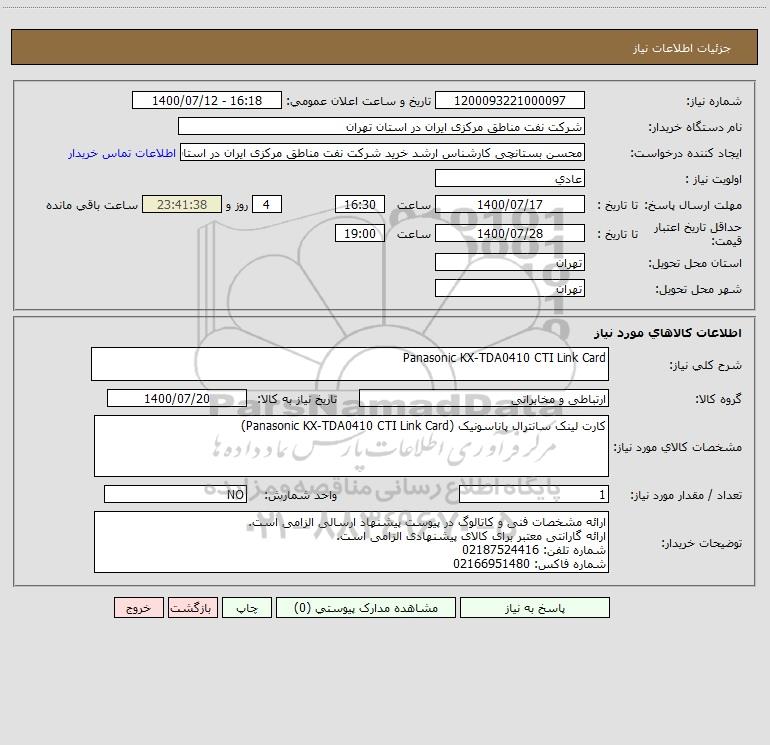Click response deadline date 1400/07/17
The image size is (770, 745).
point(510,204)
